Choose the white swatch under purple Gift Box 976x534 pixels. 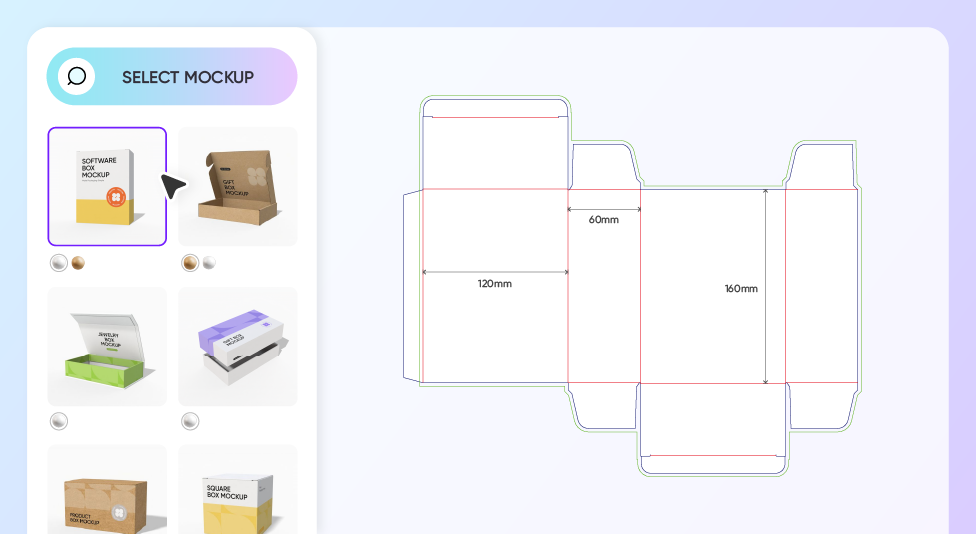(190, 421)
